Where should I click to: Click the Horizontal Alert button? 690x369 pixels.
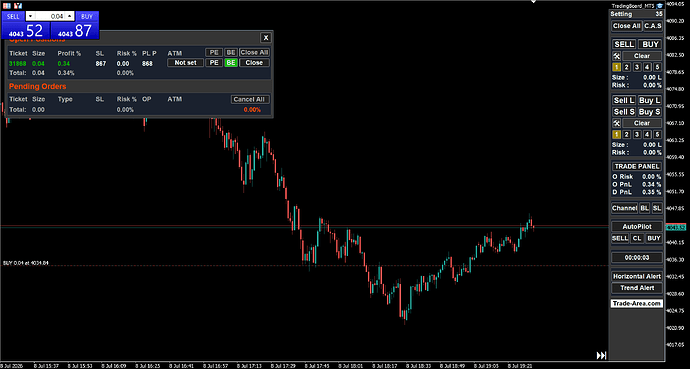tap(637, 277)
